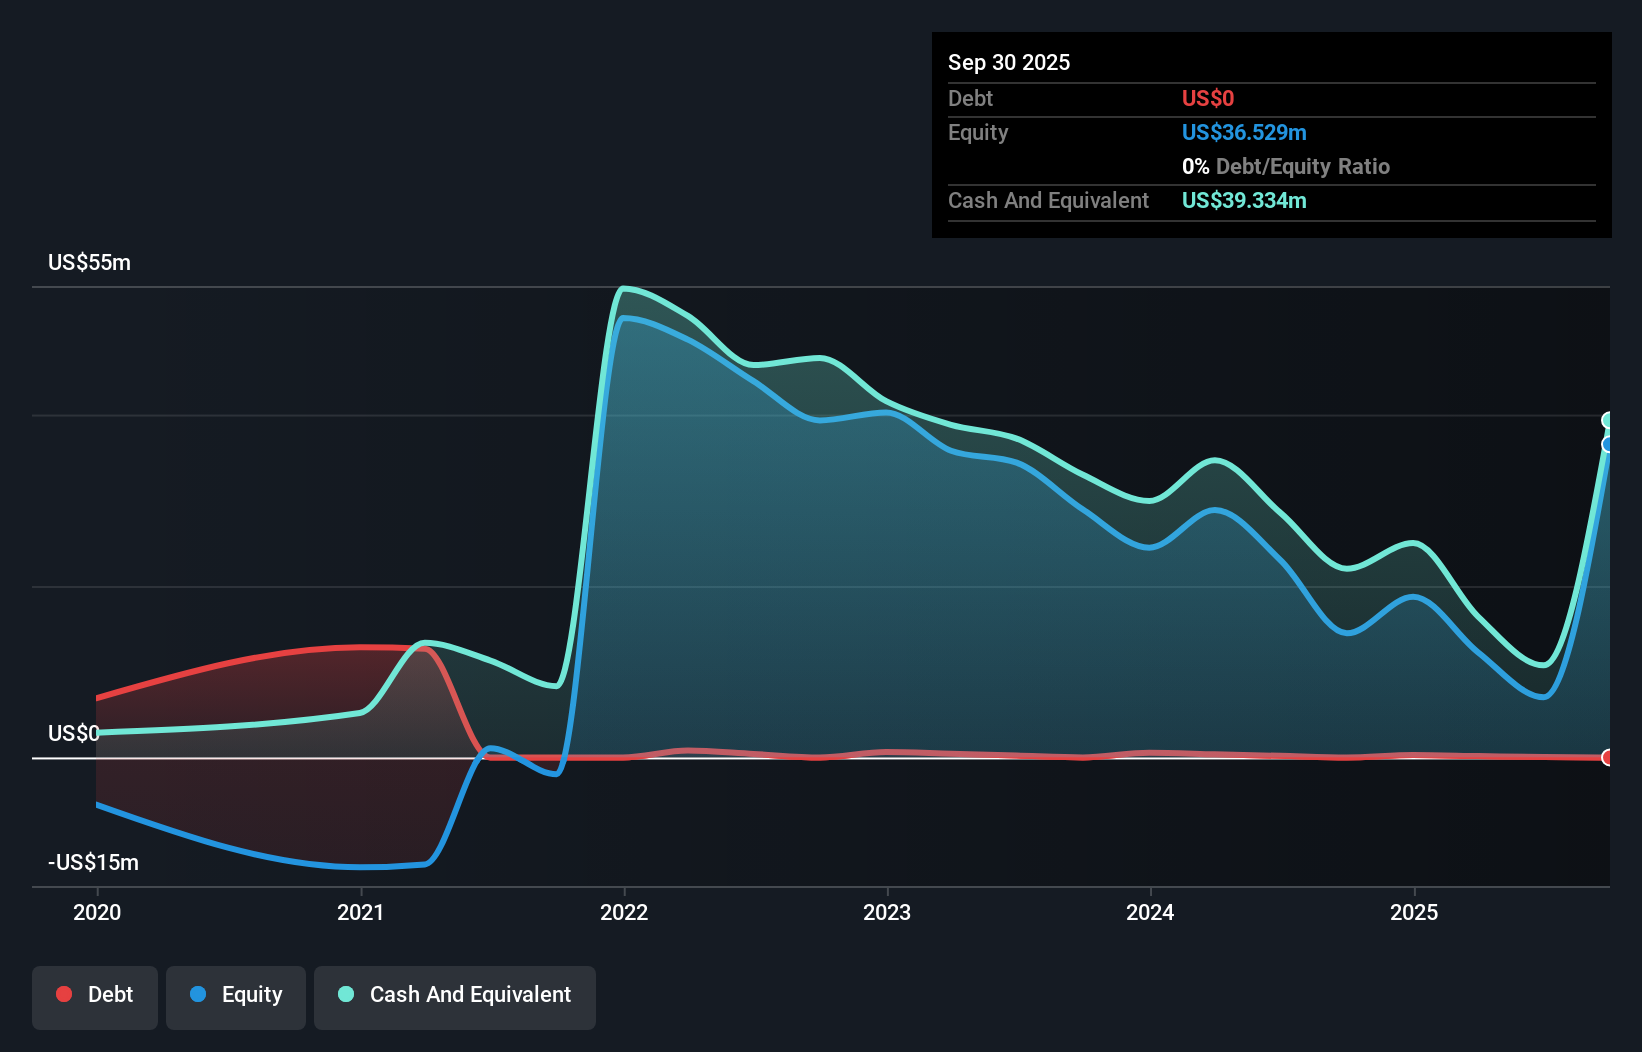Click the blue Equity legend dot

click(196, 994)
